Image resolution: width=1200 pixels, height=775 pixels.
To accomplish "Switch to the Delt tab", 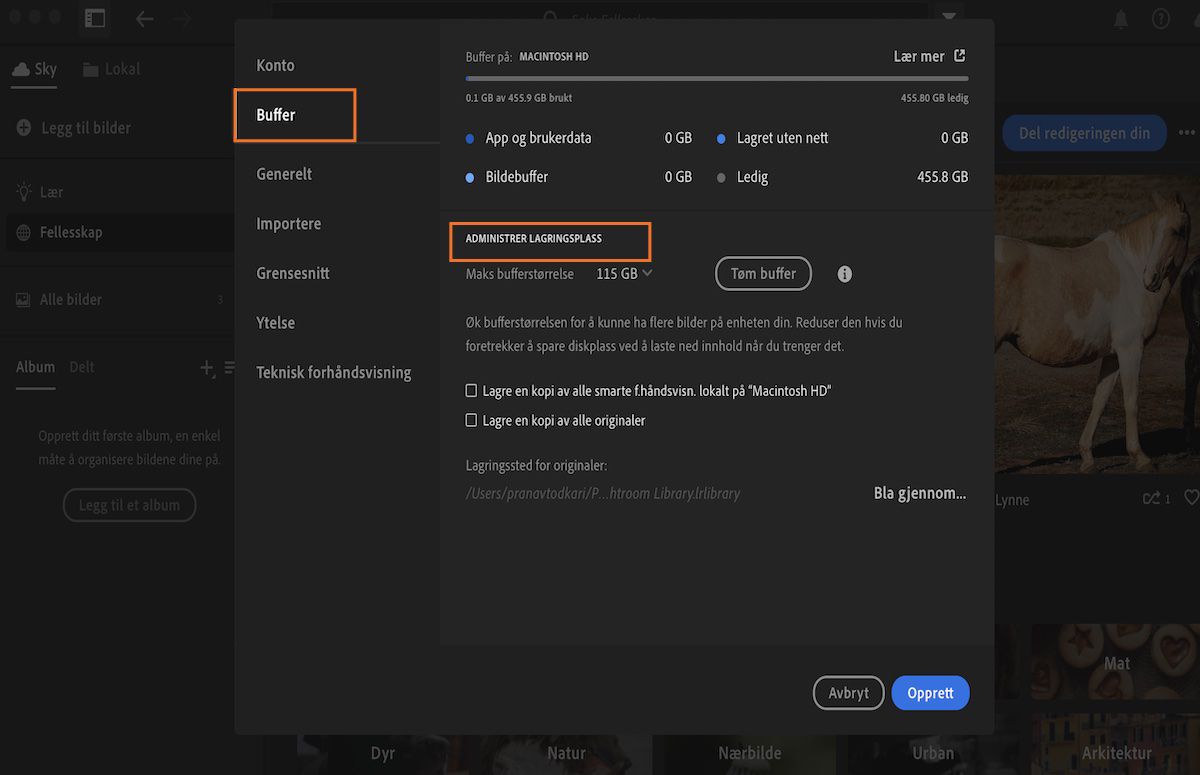I will tap(80, 367).
